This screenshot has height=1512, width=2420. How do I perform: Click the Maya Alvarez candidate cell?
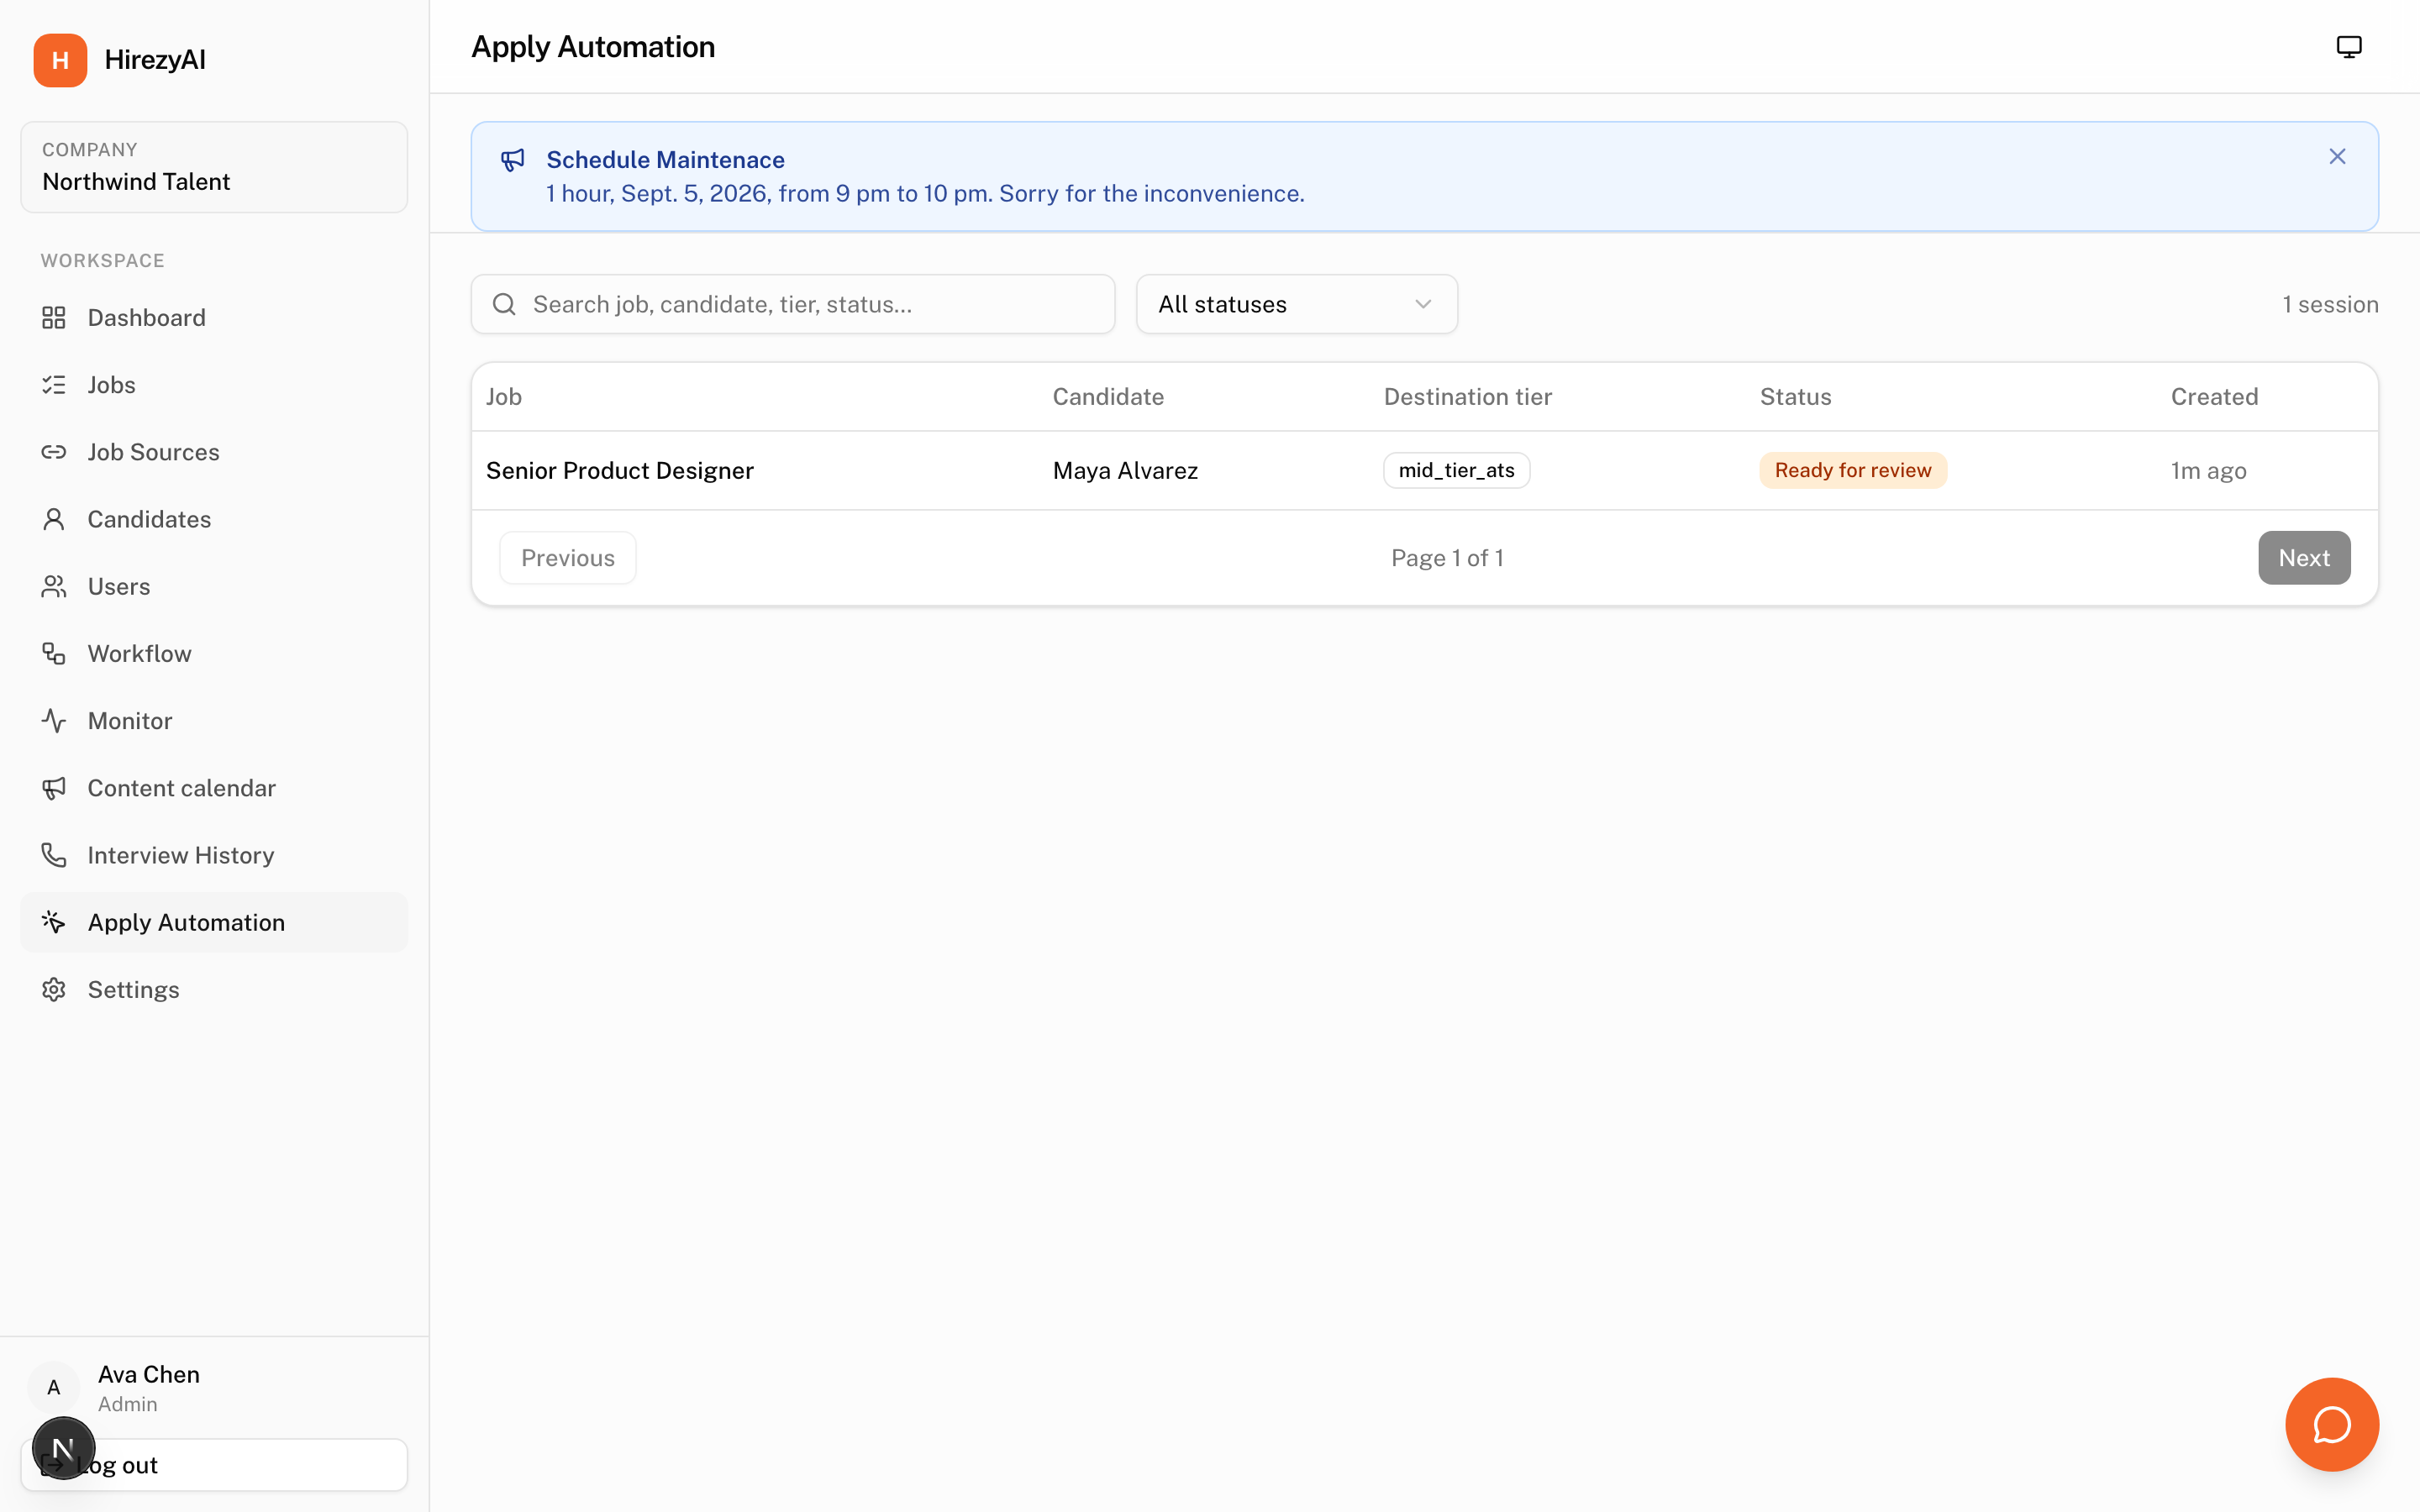1125,471
